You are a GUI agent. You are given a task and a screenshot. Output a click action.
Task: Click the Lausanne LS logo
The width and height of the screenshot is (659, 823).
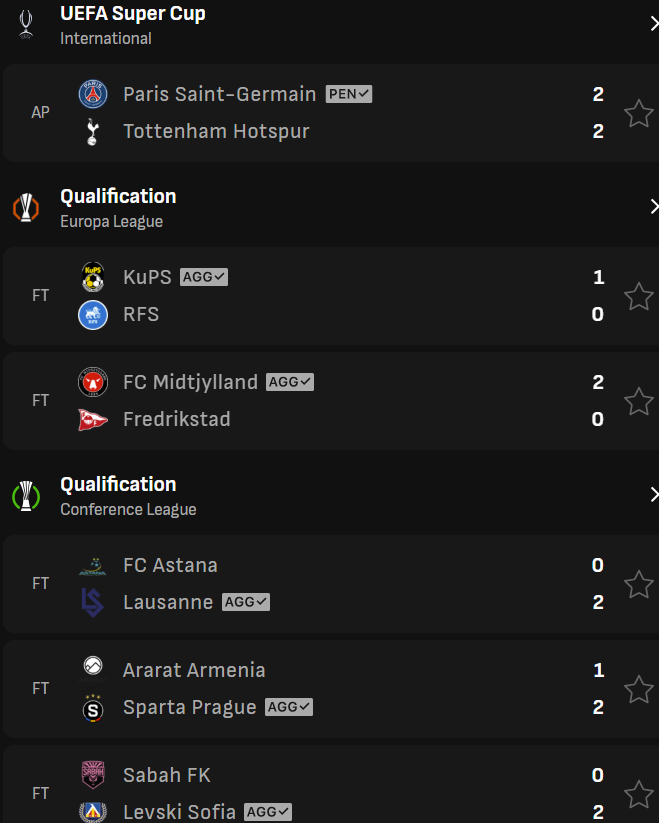[x=93, y=602]
